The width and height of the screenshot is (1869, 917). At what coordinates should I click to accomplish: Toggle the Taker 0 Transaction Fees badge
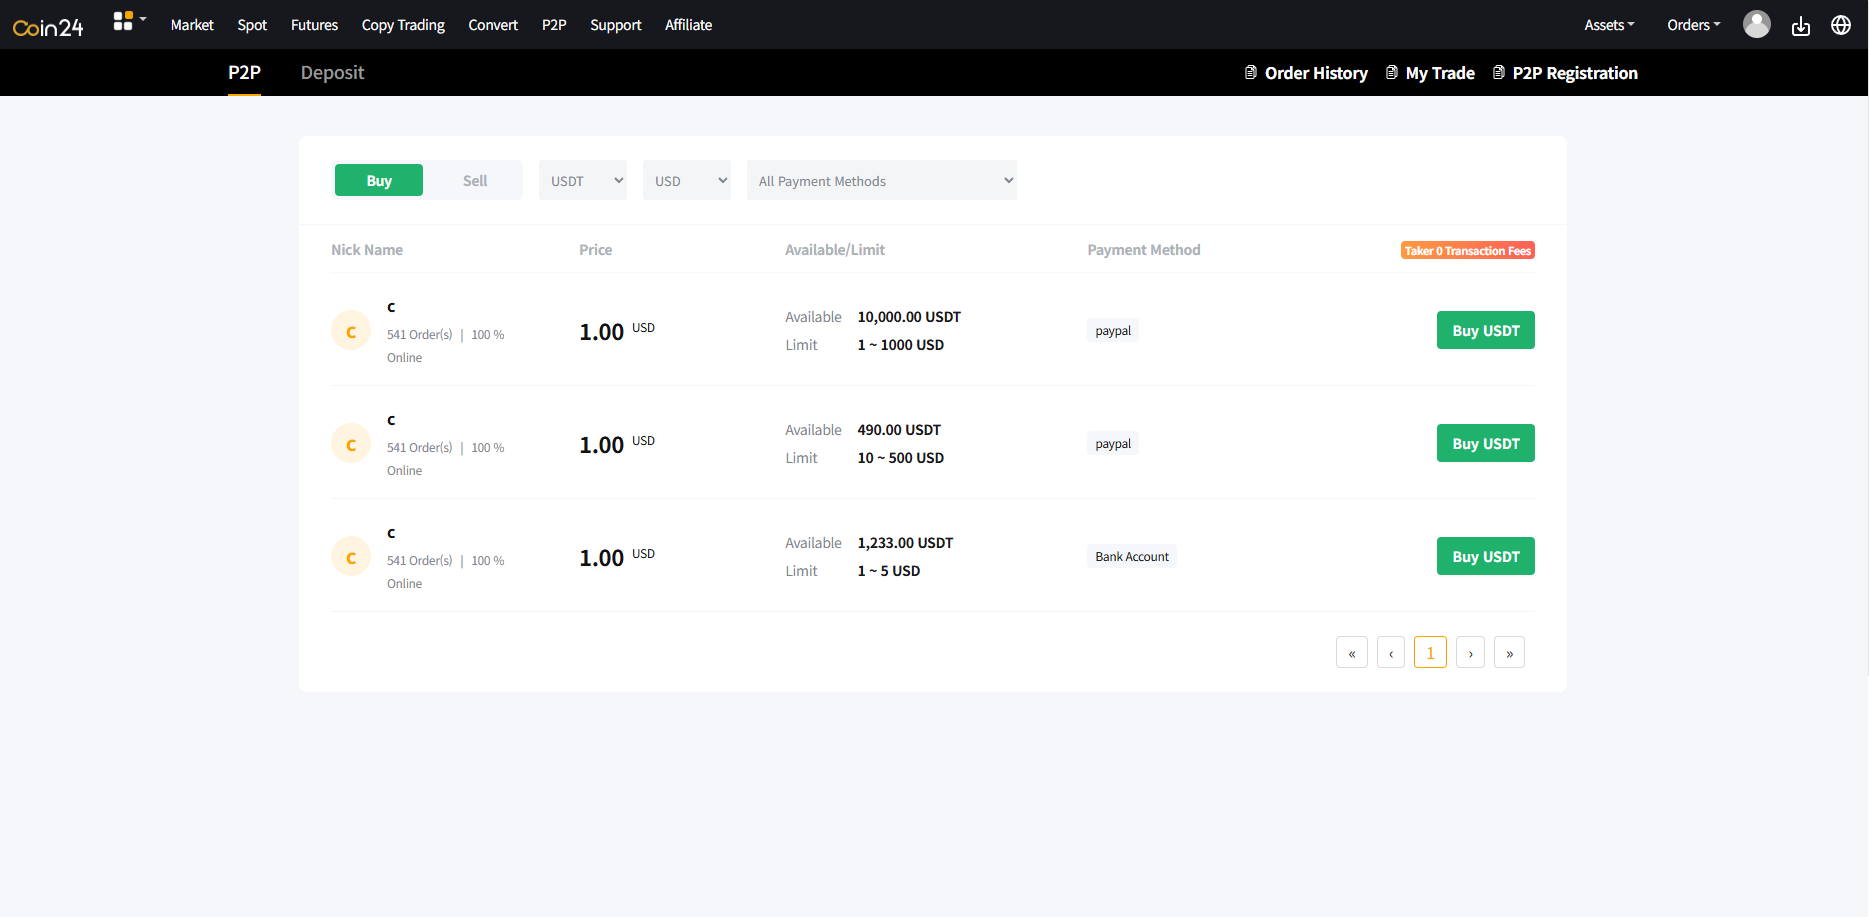tap(1467, 250)
